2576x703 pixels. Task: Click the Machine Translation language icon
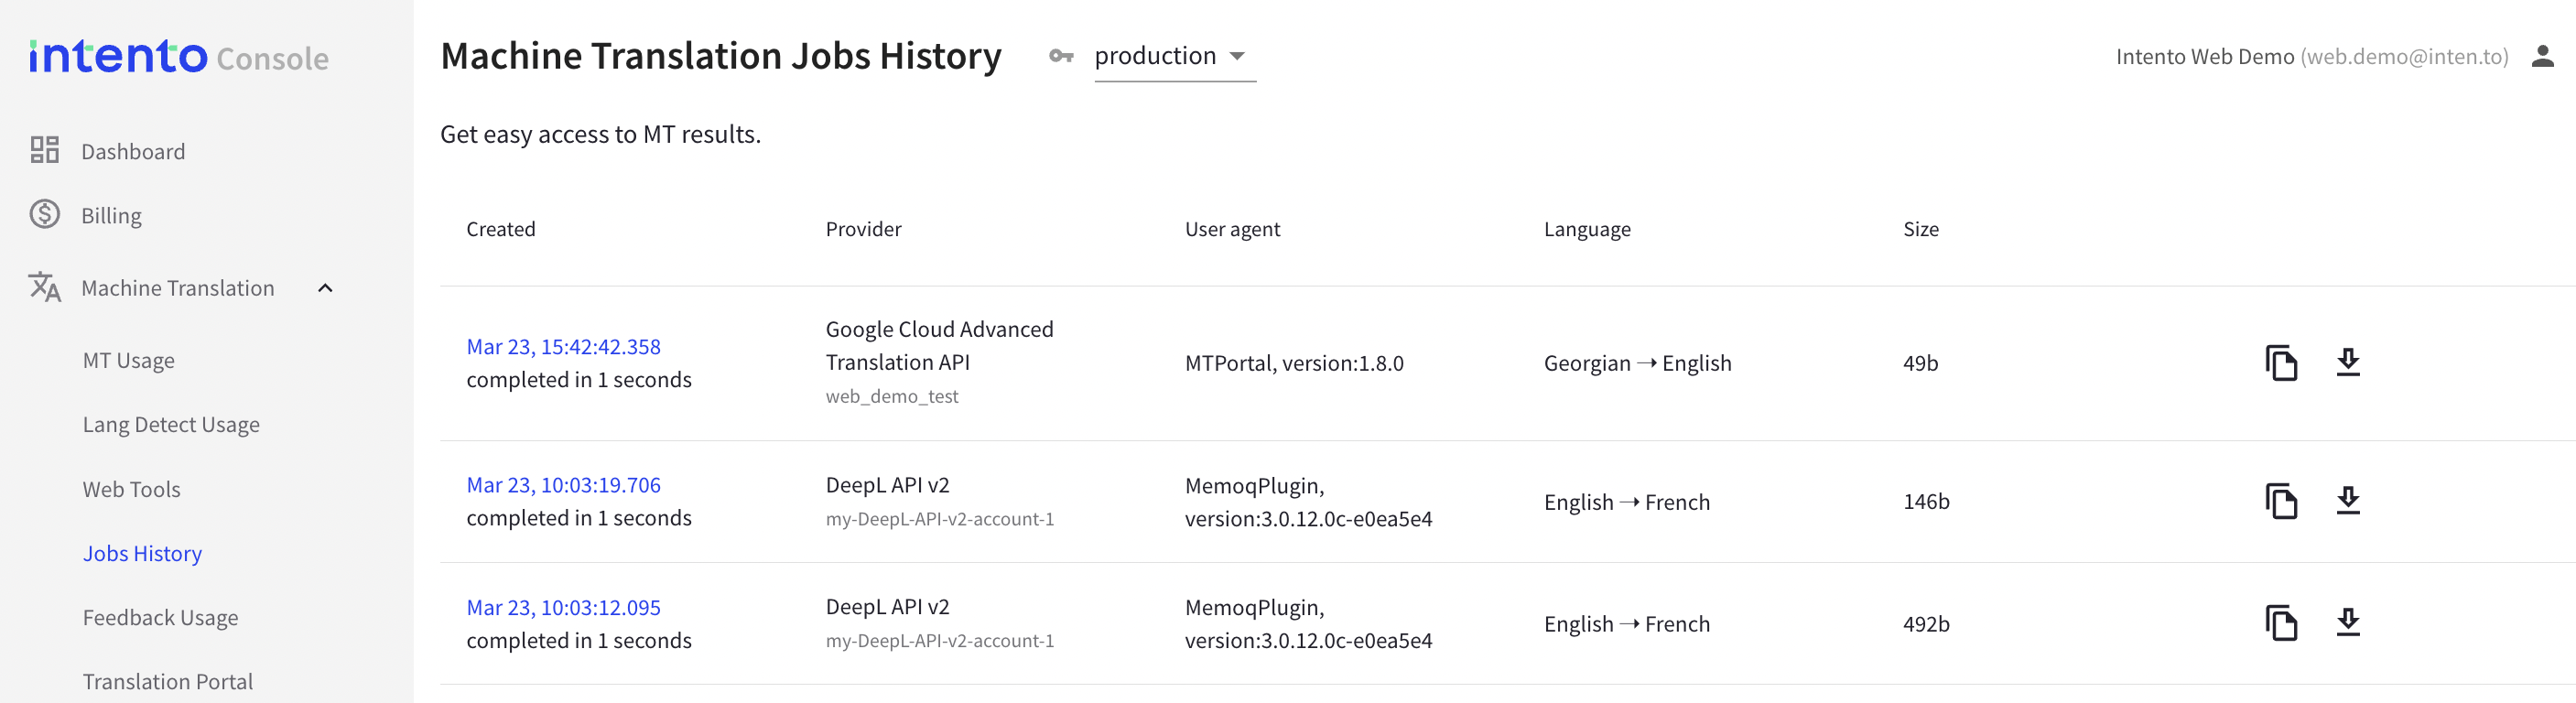click(x=45, y=287)
